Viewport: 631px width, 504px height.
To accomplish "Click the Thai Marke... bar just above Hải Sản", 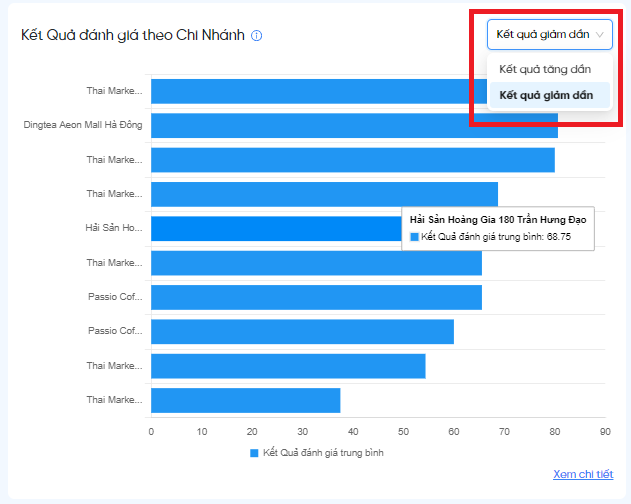I will pos(324,194).
